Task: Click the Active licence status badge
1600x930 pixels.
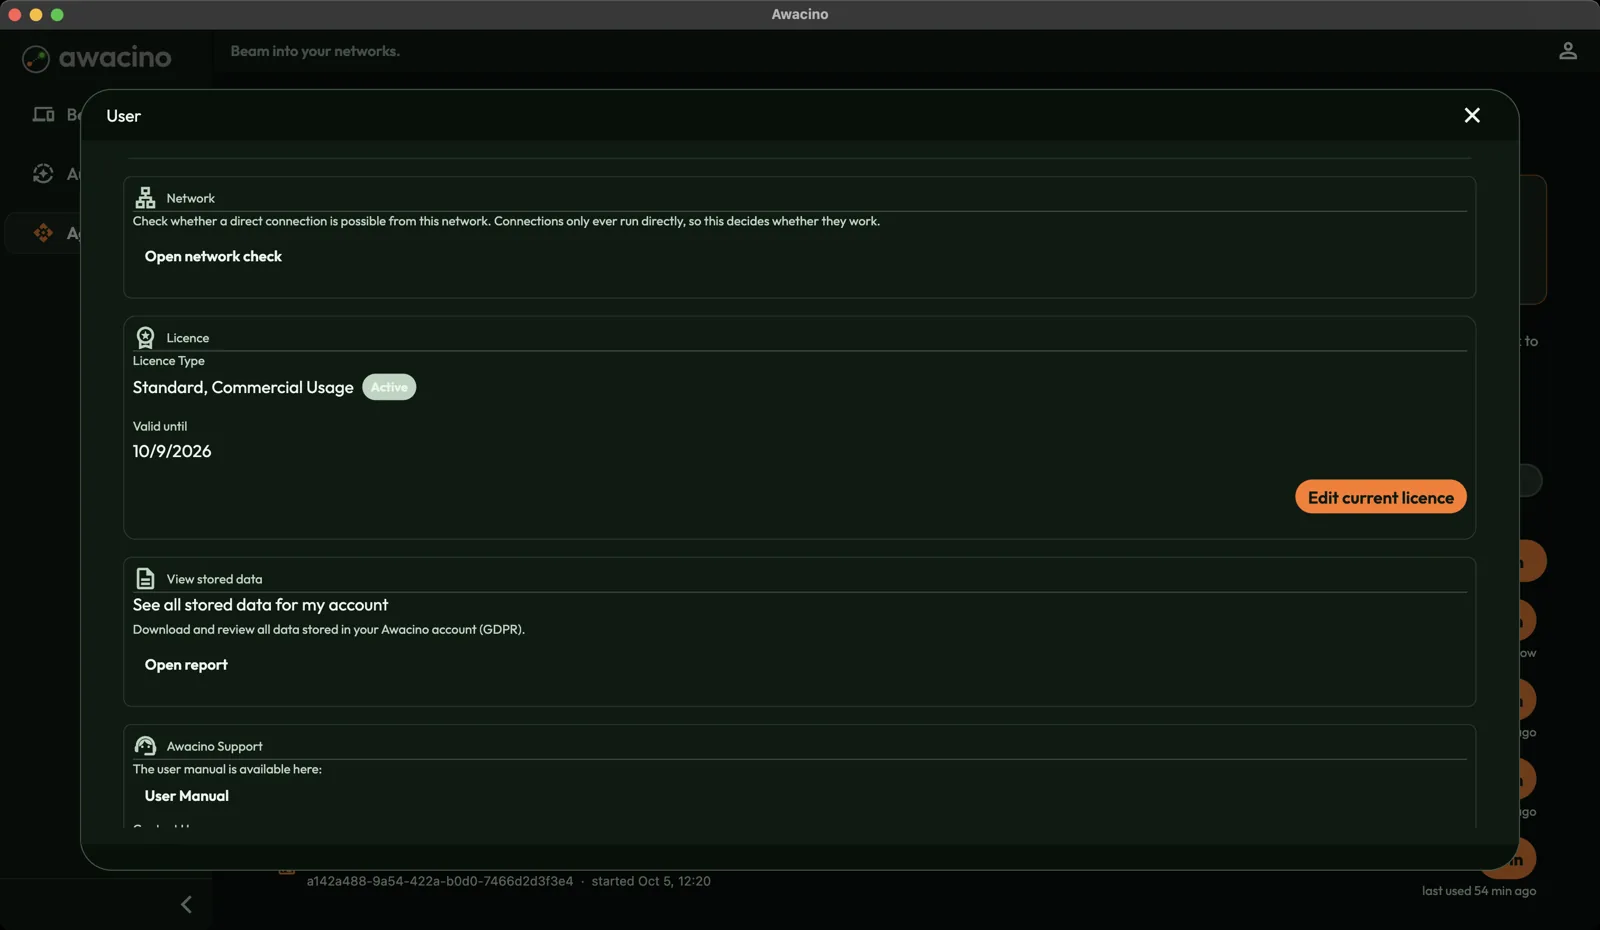Action: 389,387
